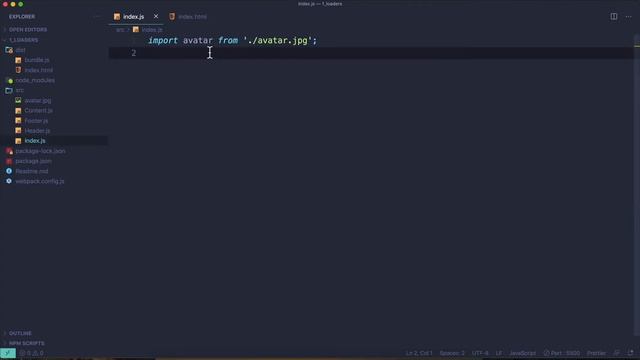Click the feedback icon in status bar
The height and width of the screenshot is (360, 640).
617,353
